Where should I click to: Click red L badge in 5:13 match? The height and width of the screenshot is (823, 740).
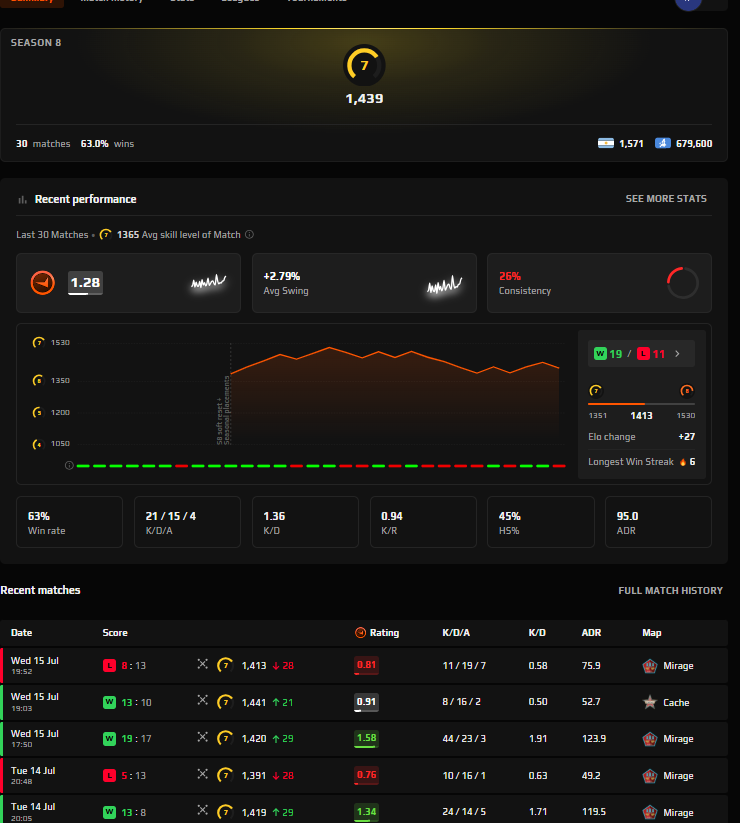(x=109, y=775)
